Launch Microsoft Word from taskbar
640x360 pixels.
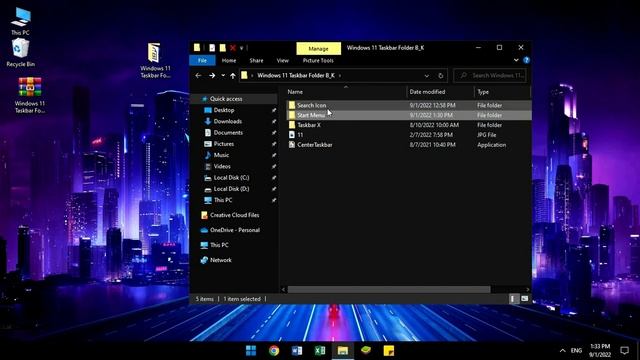click(x=297, y=351)
